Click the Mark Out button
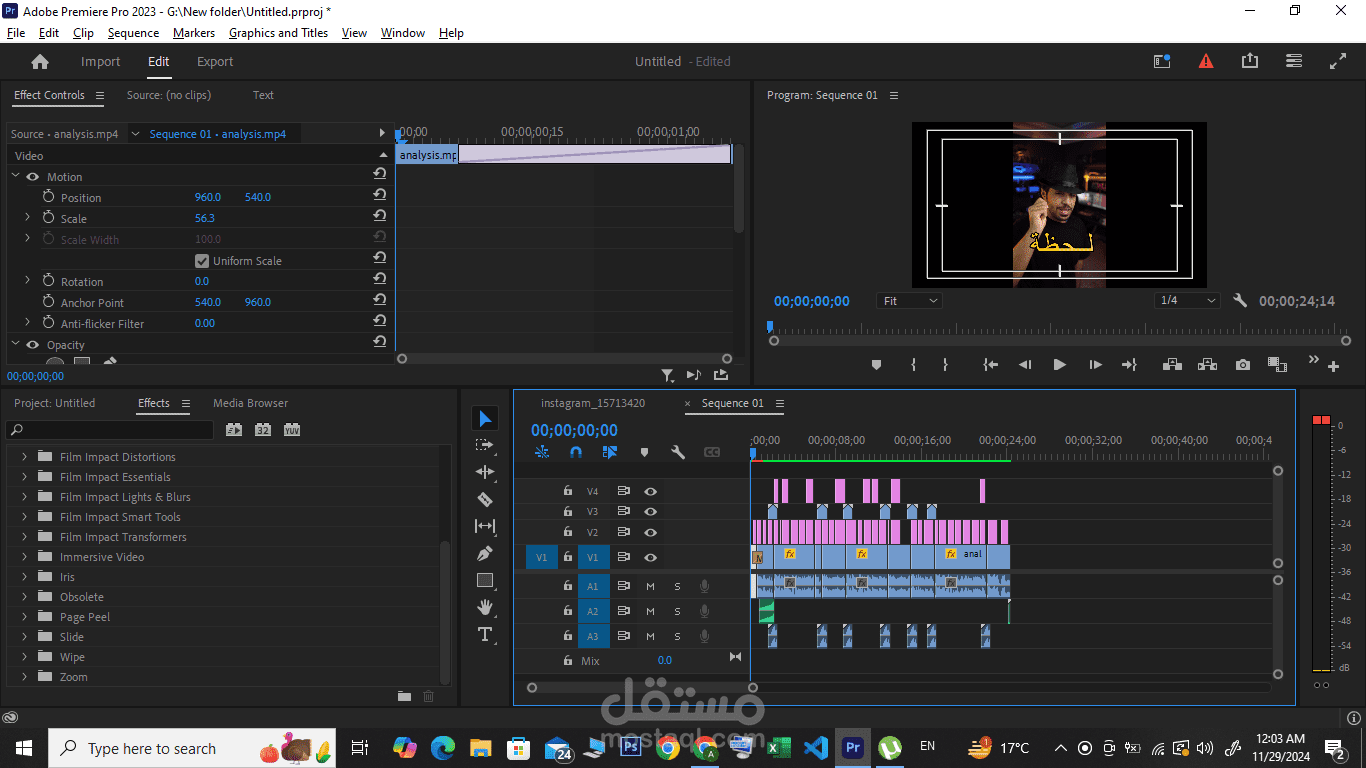 pos(945,365)
